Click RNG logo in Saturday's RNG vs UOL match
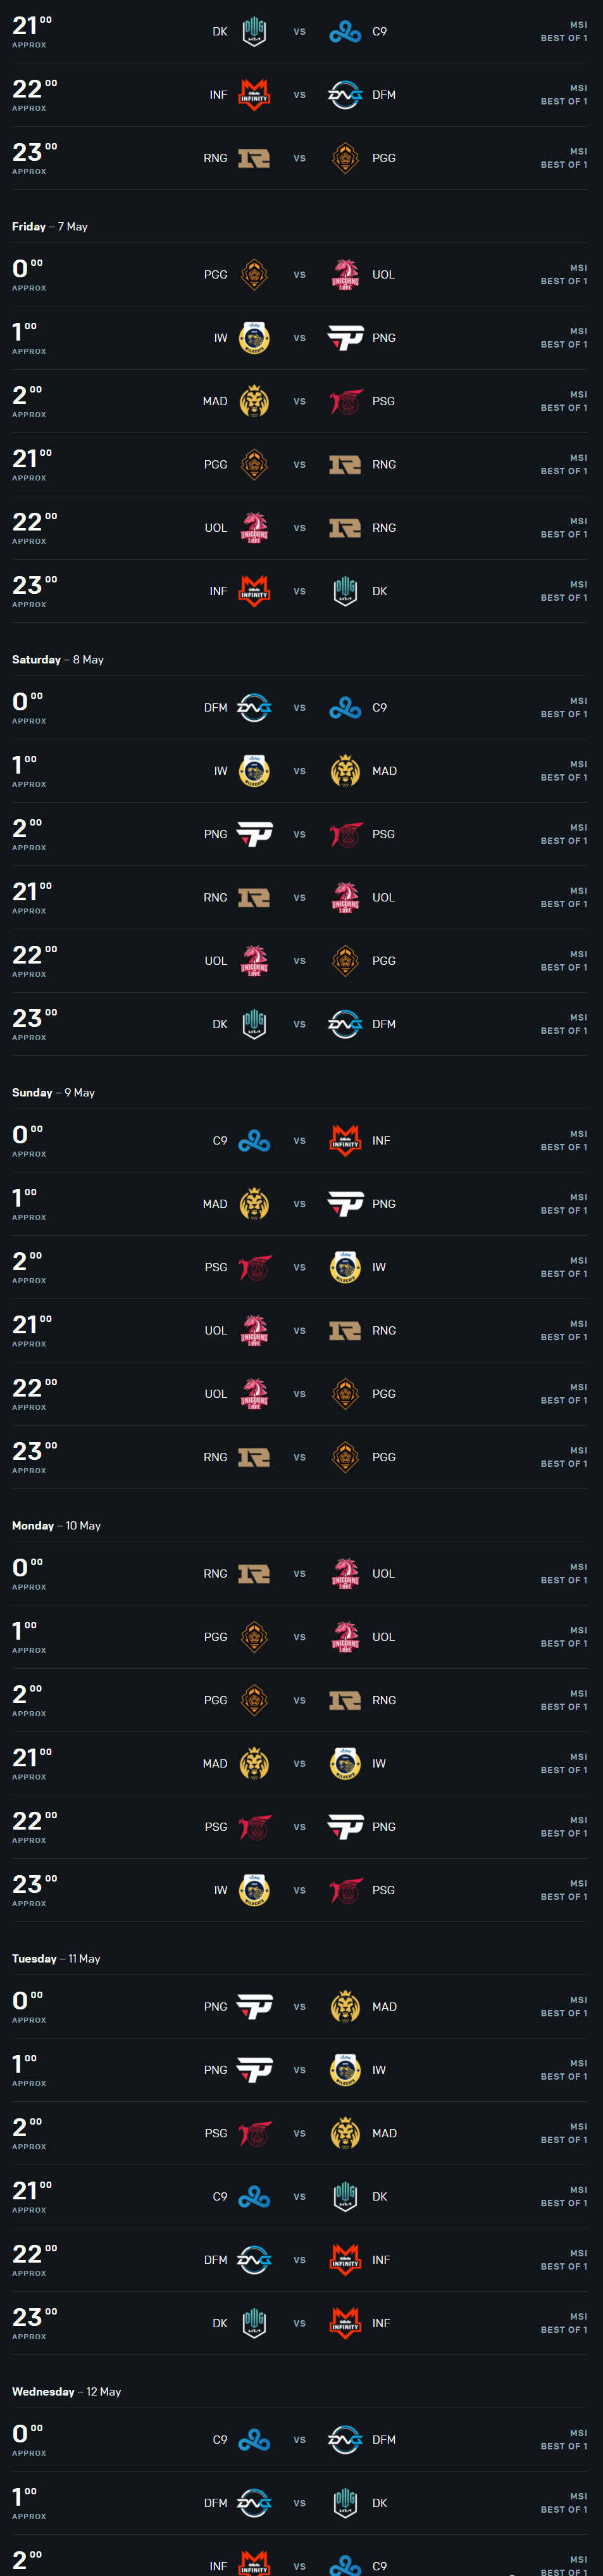The height and width of the screenshot is (2576, 603). coord(254,898)
